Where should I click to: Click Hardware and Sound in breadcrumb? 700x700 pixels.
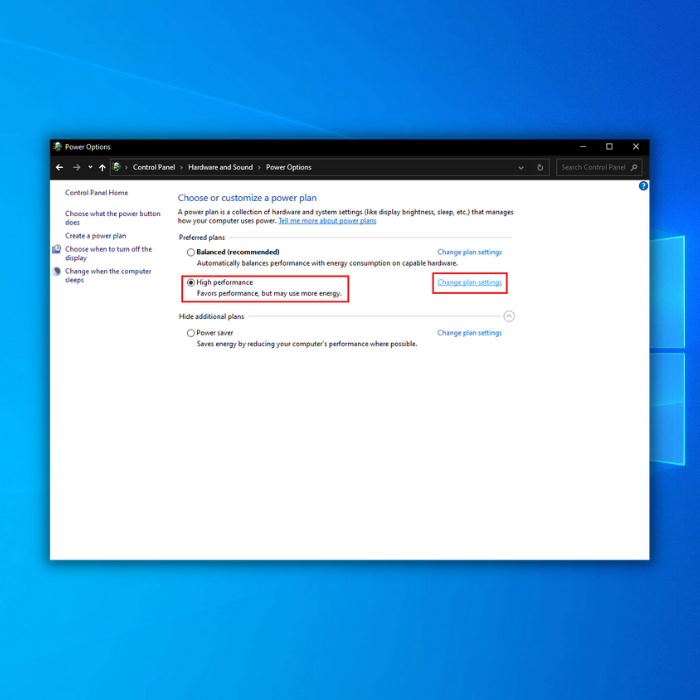pyautogui.click(x=220, y=168)
